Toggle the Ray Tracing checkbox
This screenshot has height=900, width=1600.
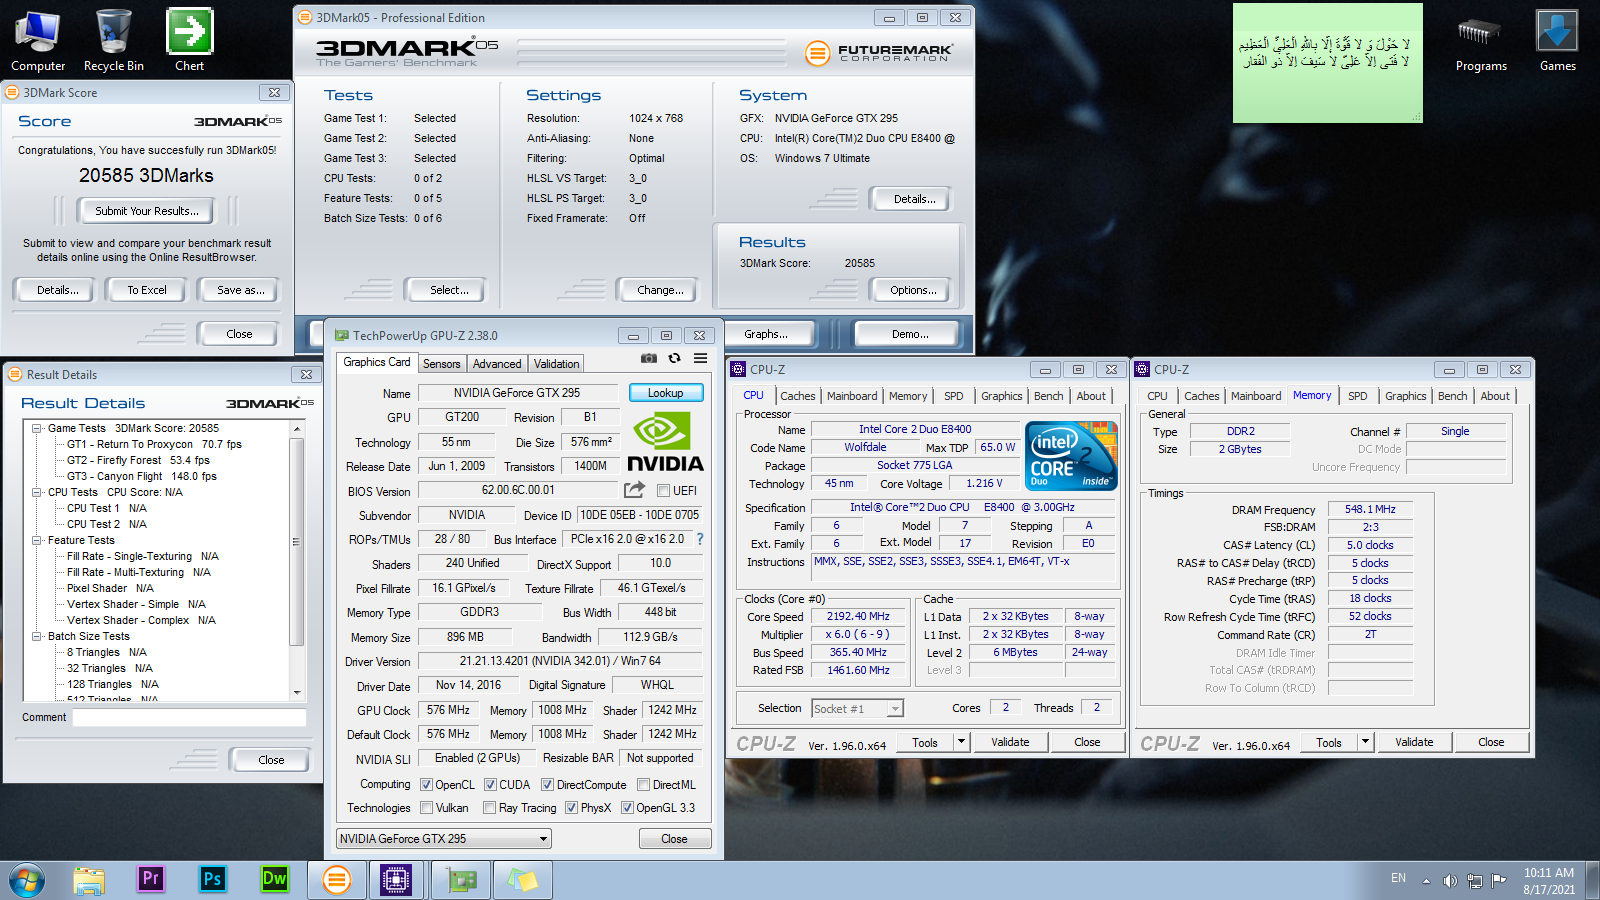coord(490,808)
